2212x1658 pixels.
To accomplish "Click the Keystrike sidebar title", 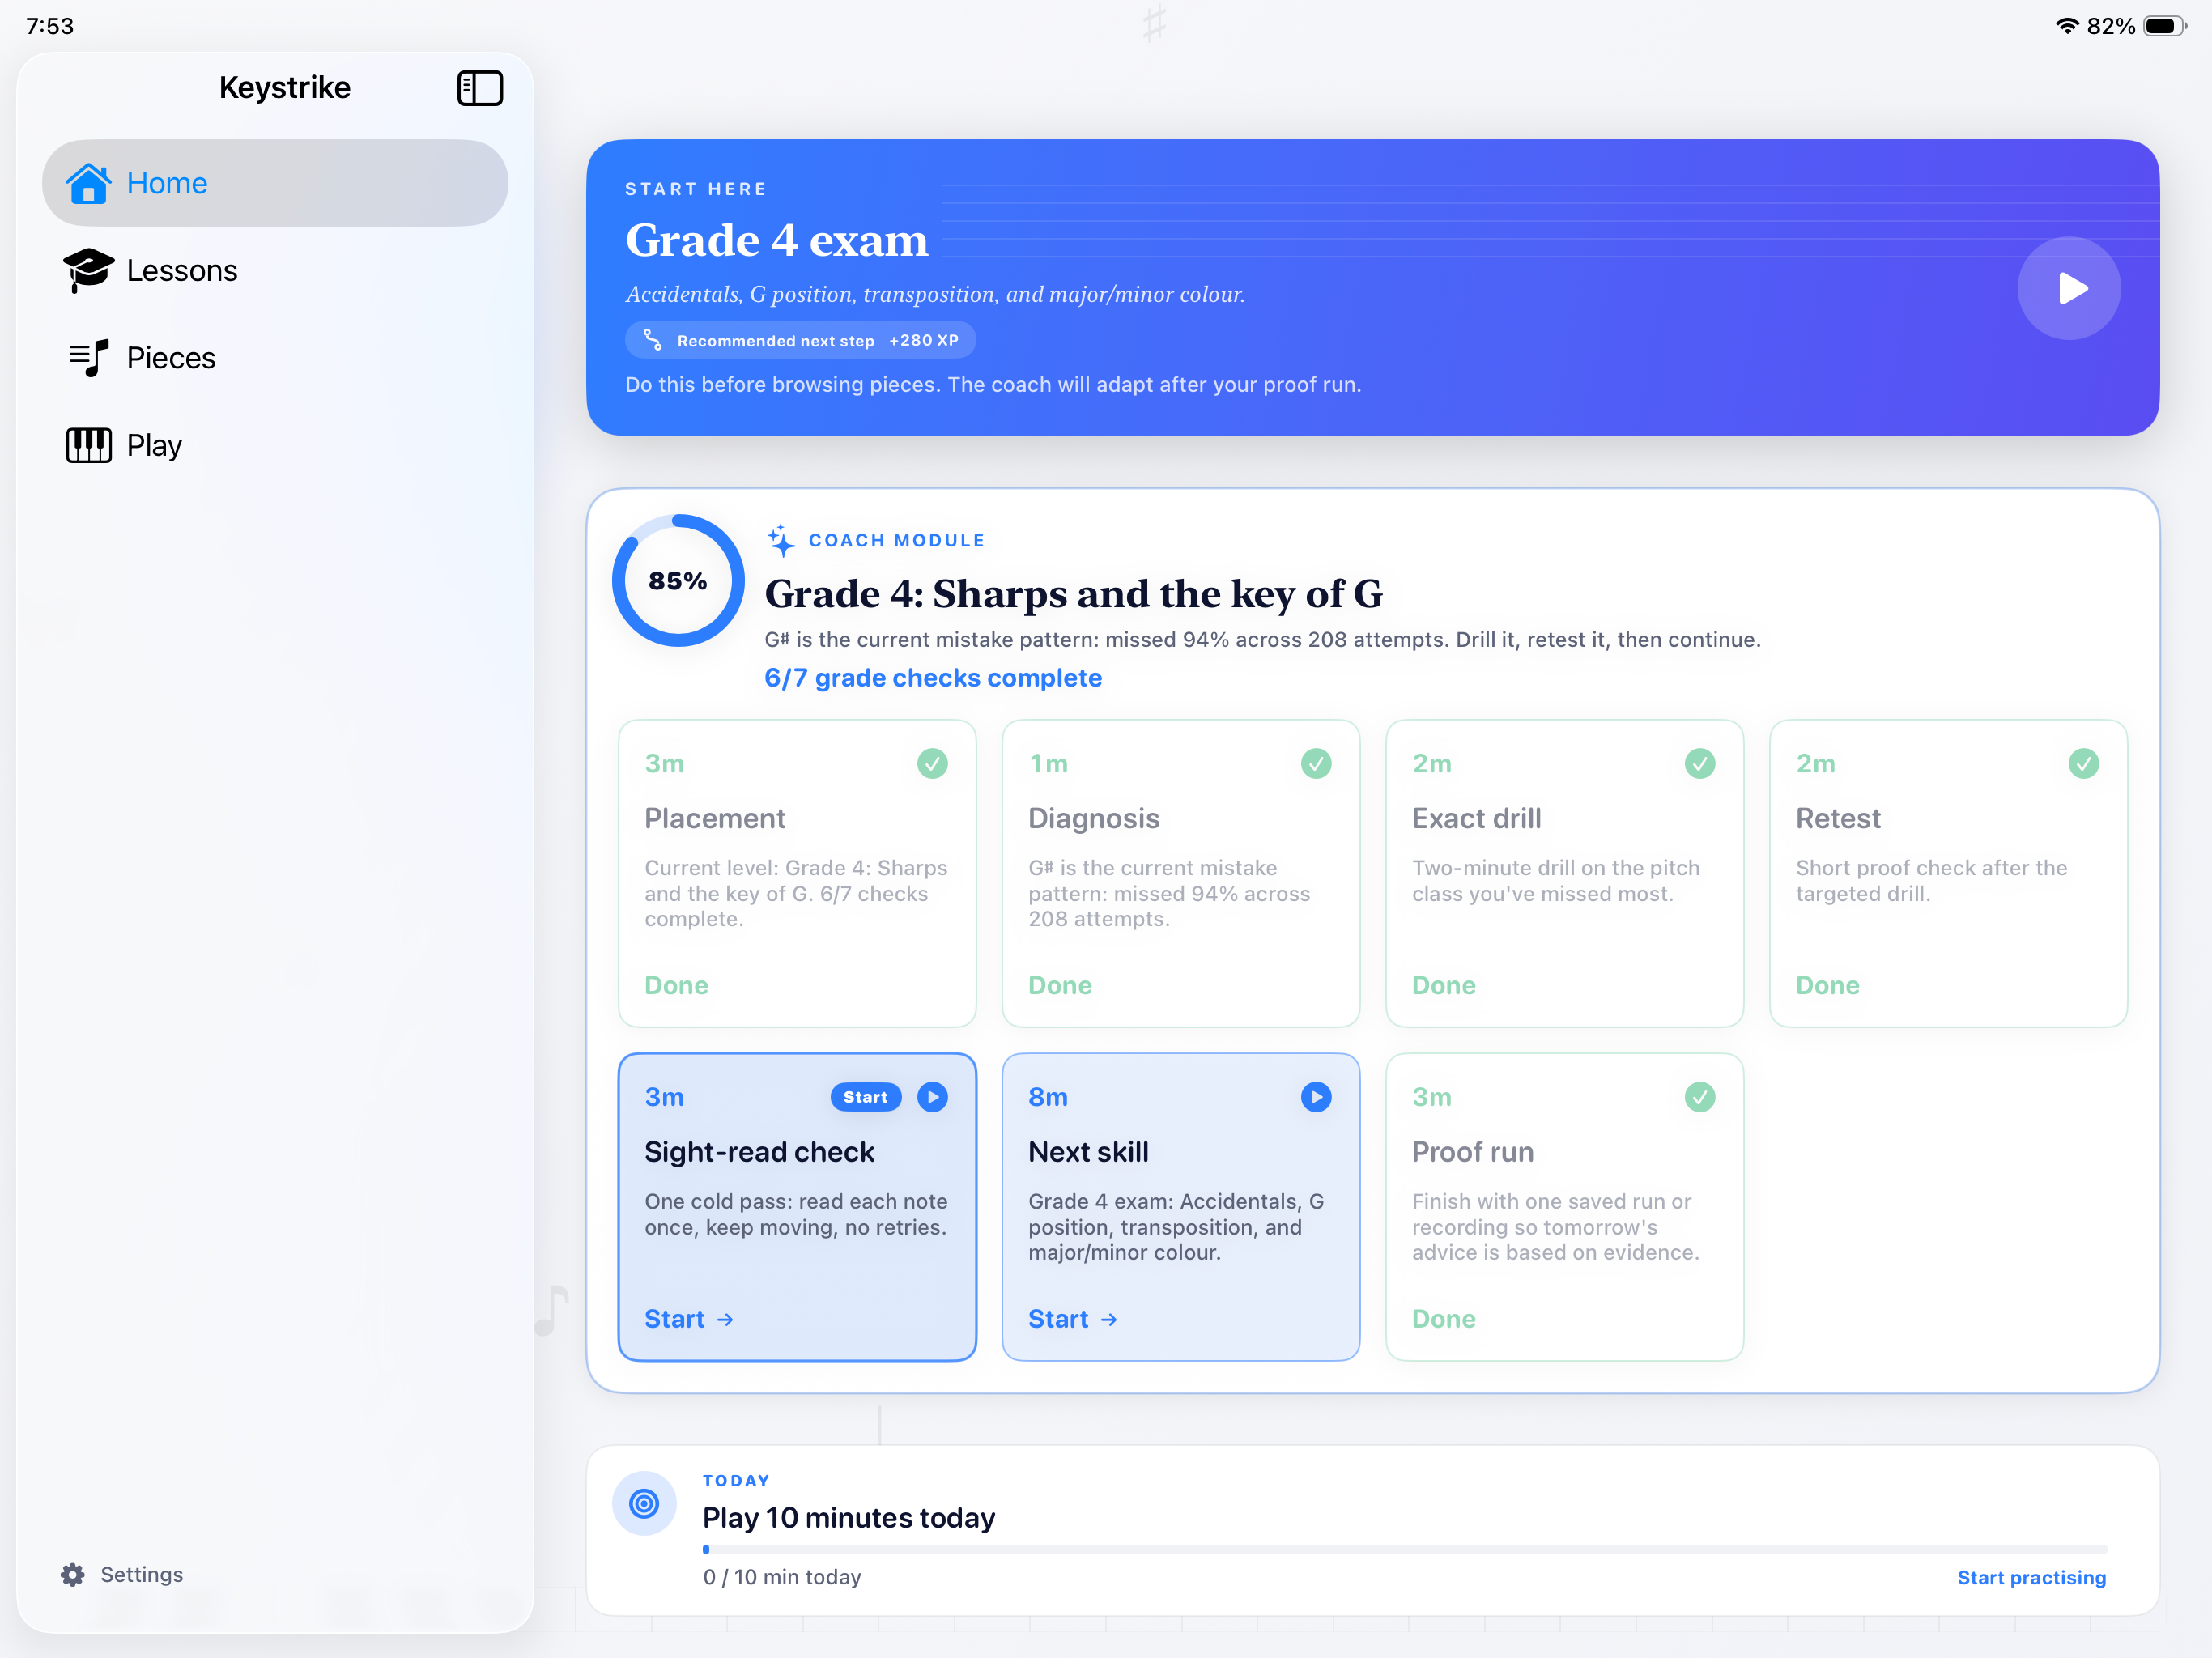I will (285, 88).
